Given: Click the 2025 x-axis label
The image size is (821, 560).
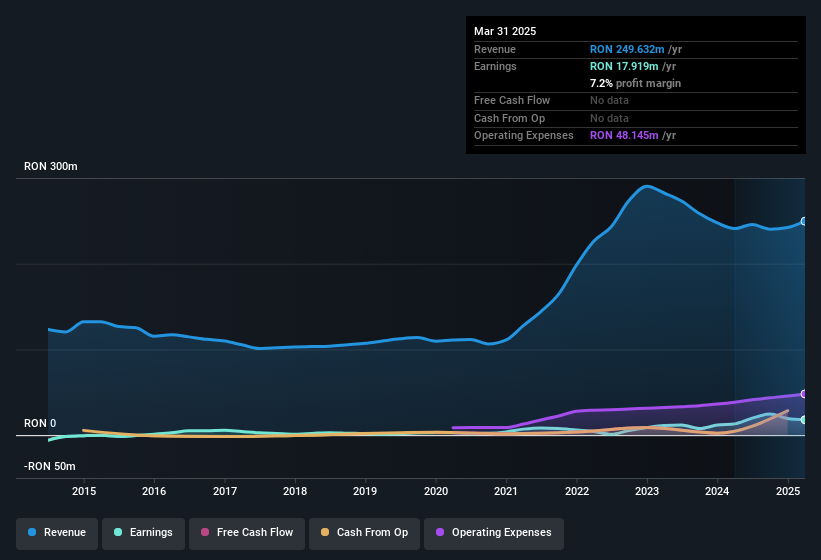Looking at the screenshot, I should [787, 491].
